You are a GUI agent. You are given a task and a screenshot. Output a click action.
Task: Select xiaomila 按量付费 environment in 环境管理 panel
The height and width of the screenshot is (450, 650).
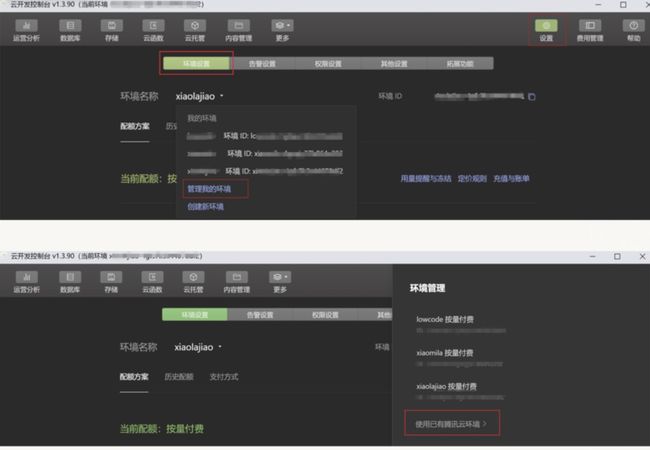coord(460,358)
